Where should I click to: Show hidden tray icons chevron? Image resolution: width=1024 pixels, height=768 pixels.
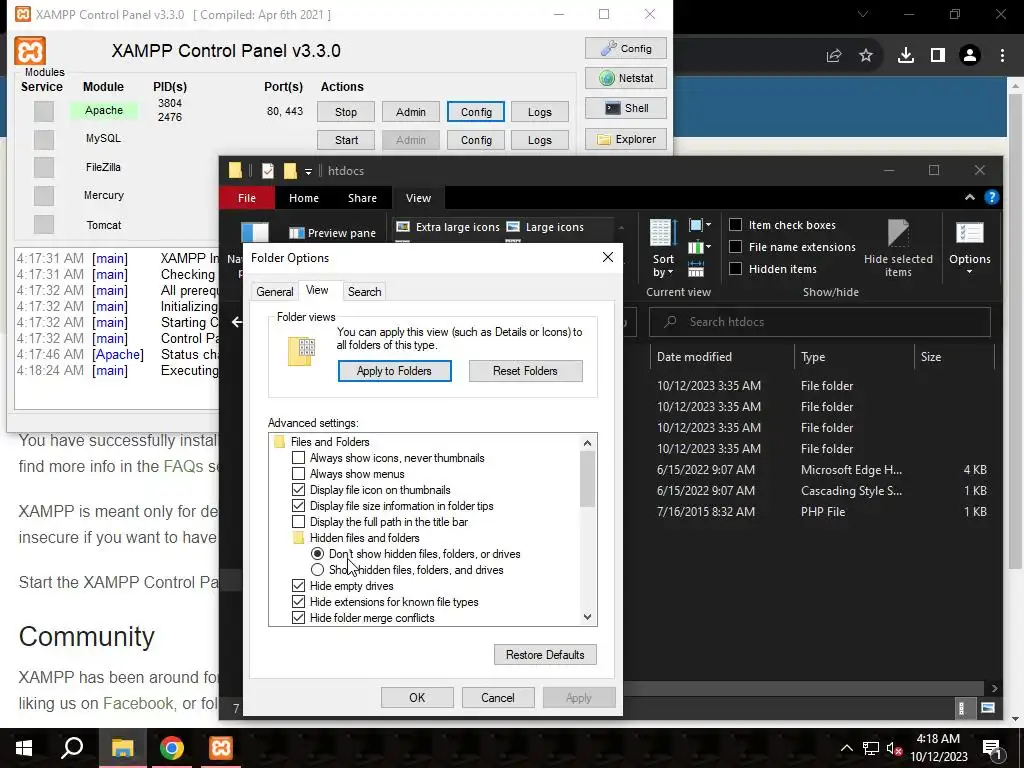[846, 748]
